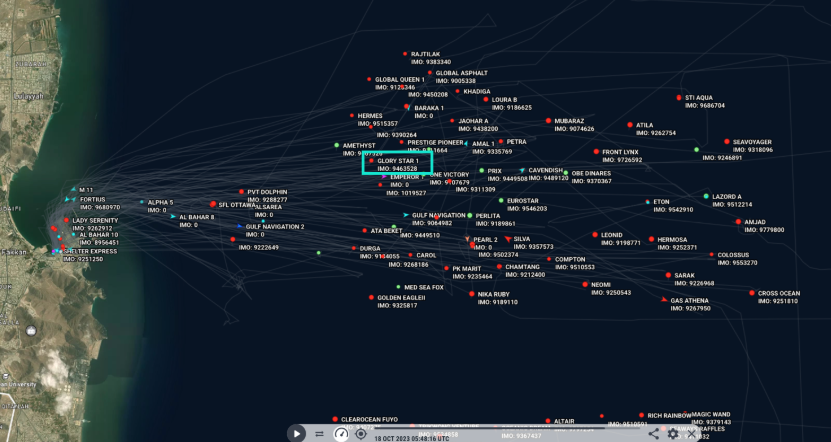Click the BARAKA 1 vessel label
831x442 pixels.
429,108
